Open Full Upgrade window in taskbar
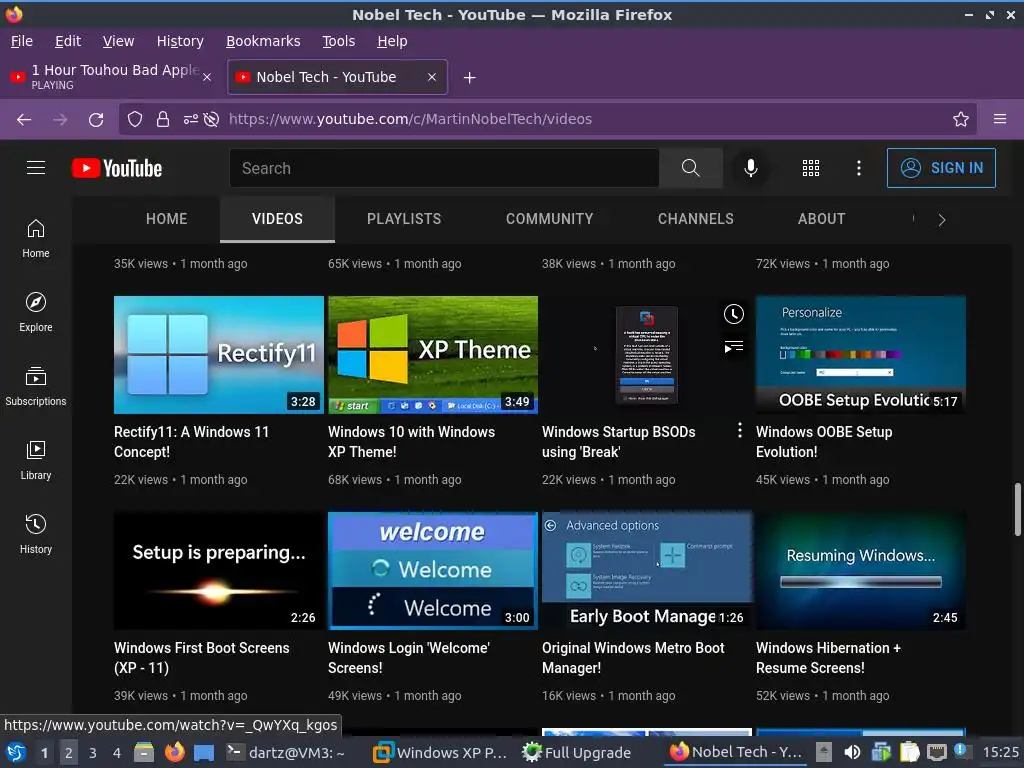The width and height of the screenshot is (1024, 768). [577, 753]
